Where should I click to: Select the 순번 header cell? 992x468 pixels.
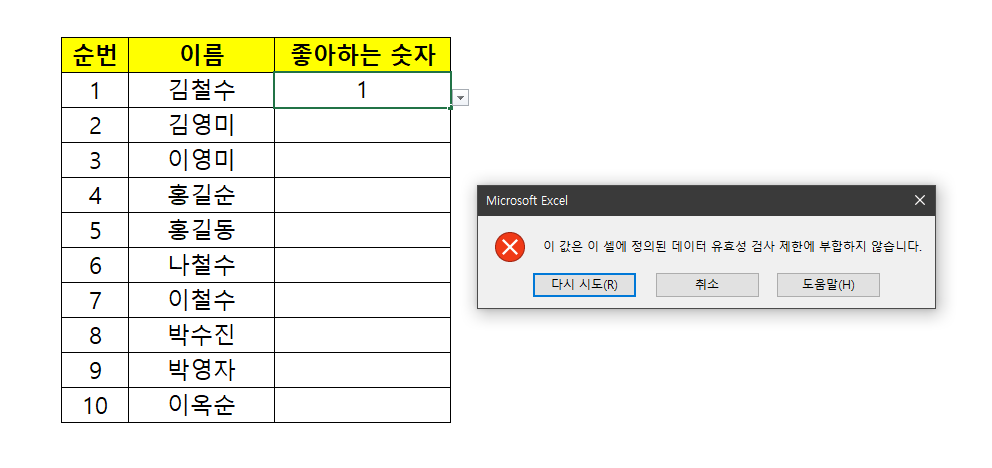95,55
